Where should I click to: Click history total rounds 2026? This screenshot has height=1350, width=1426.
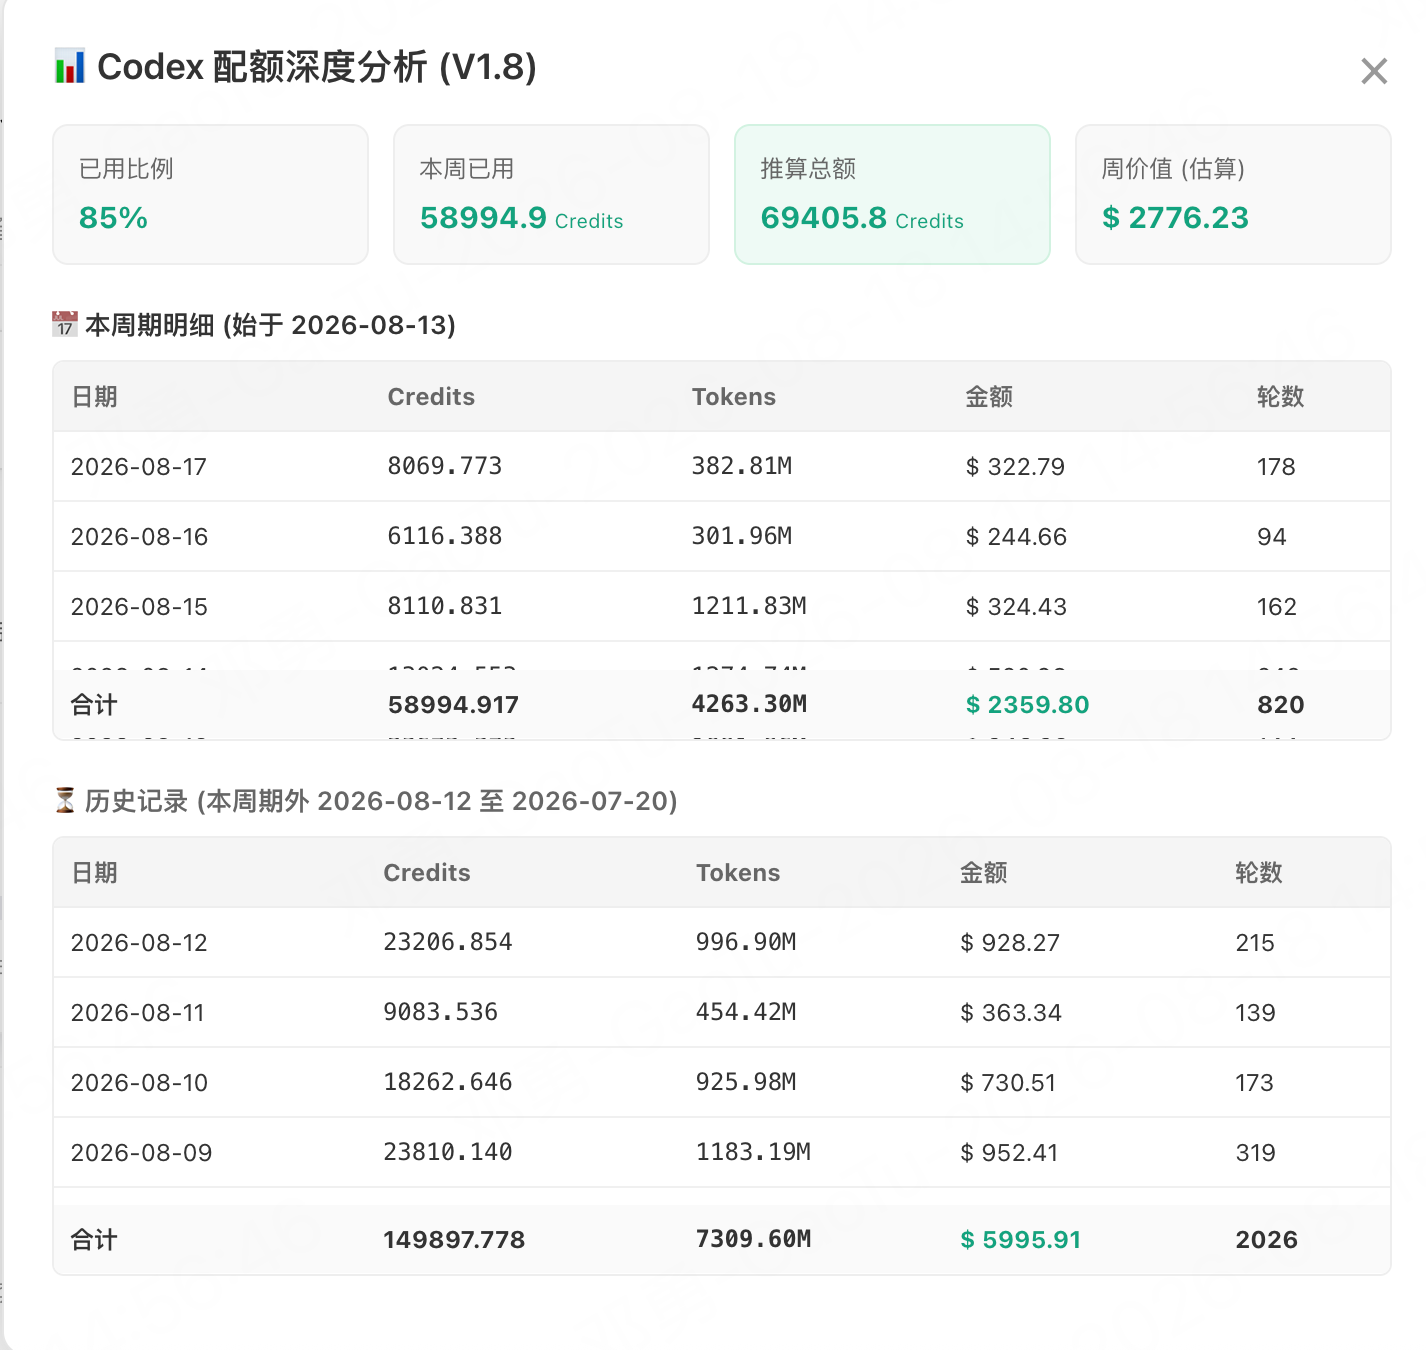[x=1266, y=1240]
